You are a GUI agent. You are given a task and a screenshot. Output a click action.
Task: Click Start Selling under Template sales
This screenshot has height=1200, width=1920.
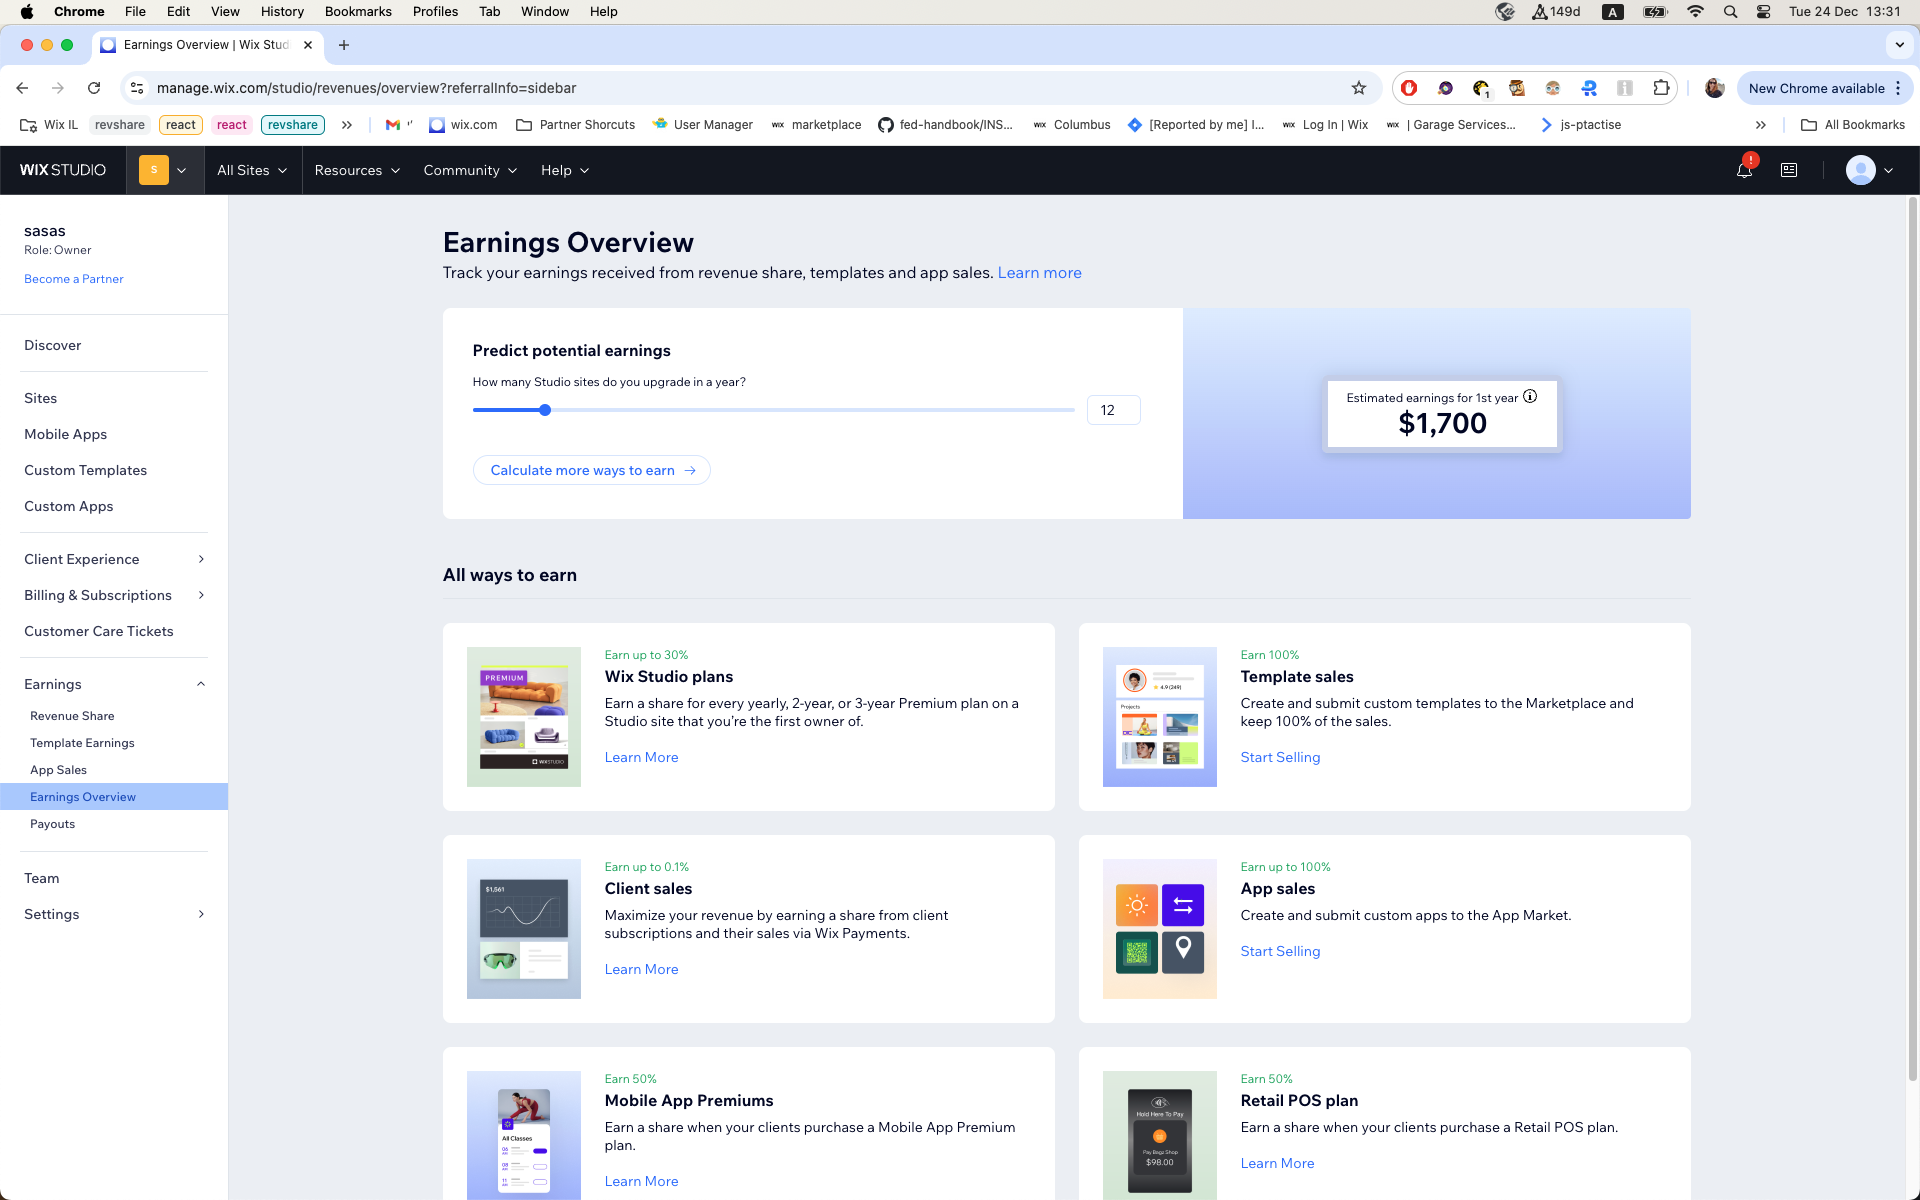(1280, 757)
